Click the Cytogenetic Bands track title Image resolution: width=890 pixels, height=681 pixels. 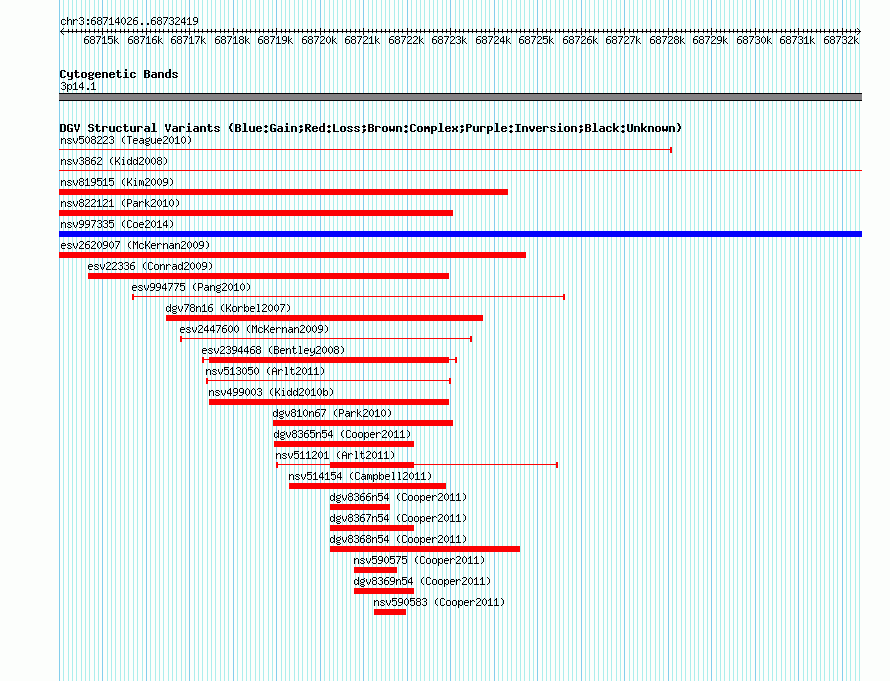click(119, 74)
